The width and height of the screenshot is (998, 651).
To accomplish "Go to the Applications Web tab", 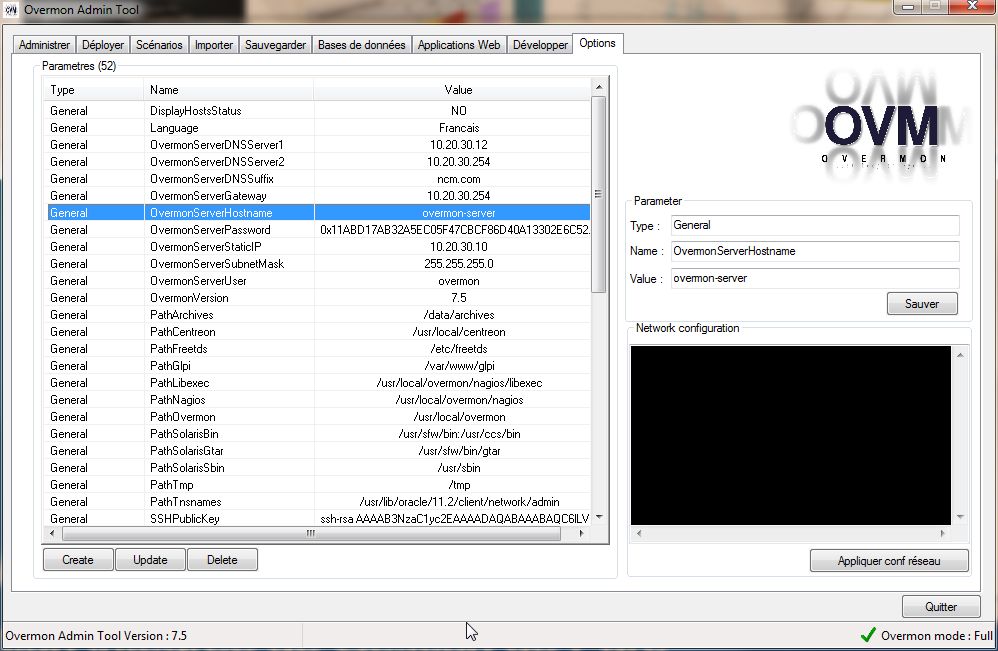I will 459,45.
